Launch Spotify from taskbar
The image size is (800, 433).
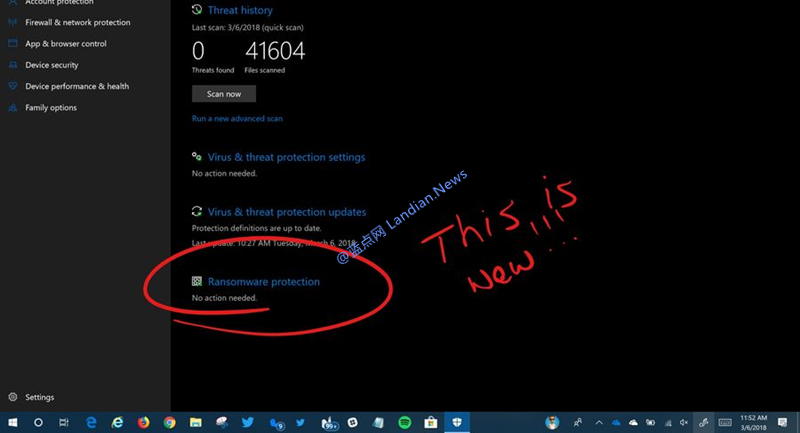click(405, 422)
